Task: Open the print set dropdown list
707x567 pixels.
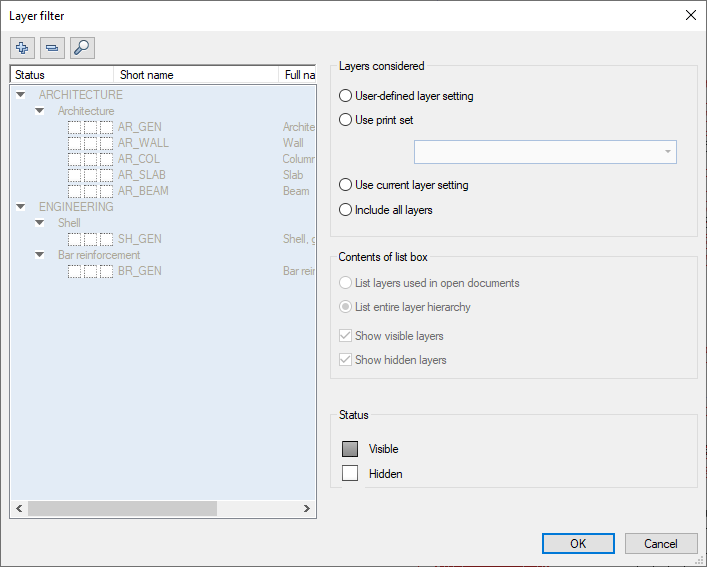Action: click(x=666, y=152)
